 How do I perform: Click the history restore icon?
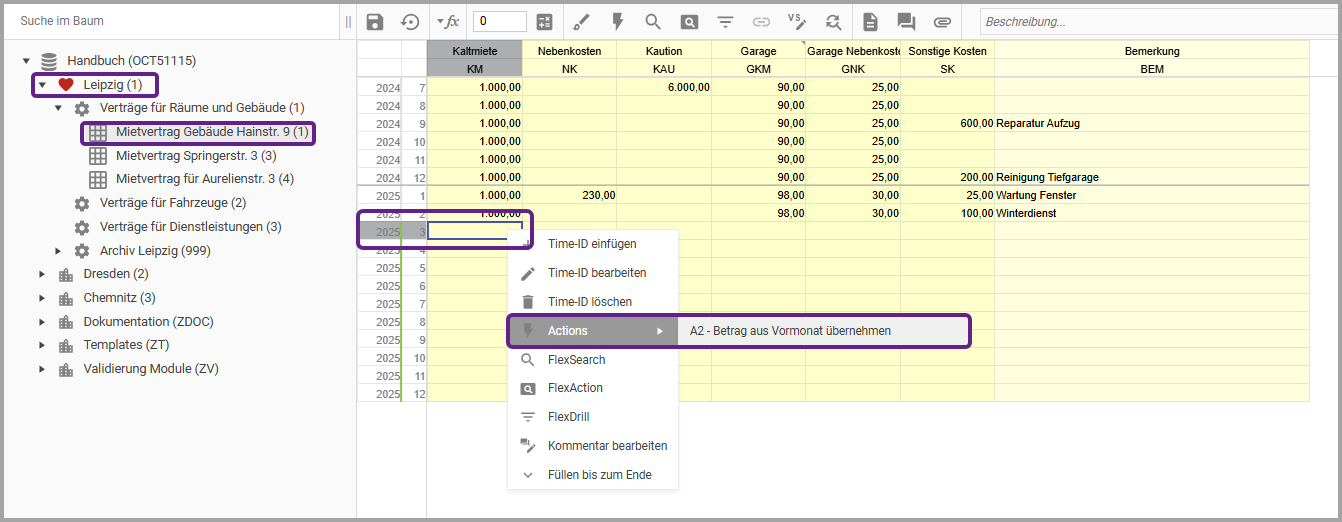(410, 22)
